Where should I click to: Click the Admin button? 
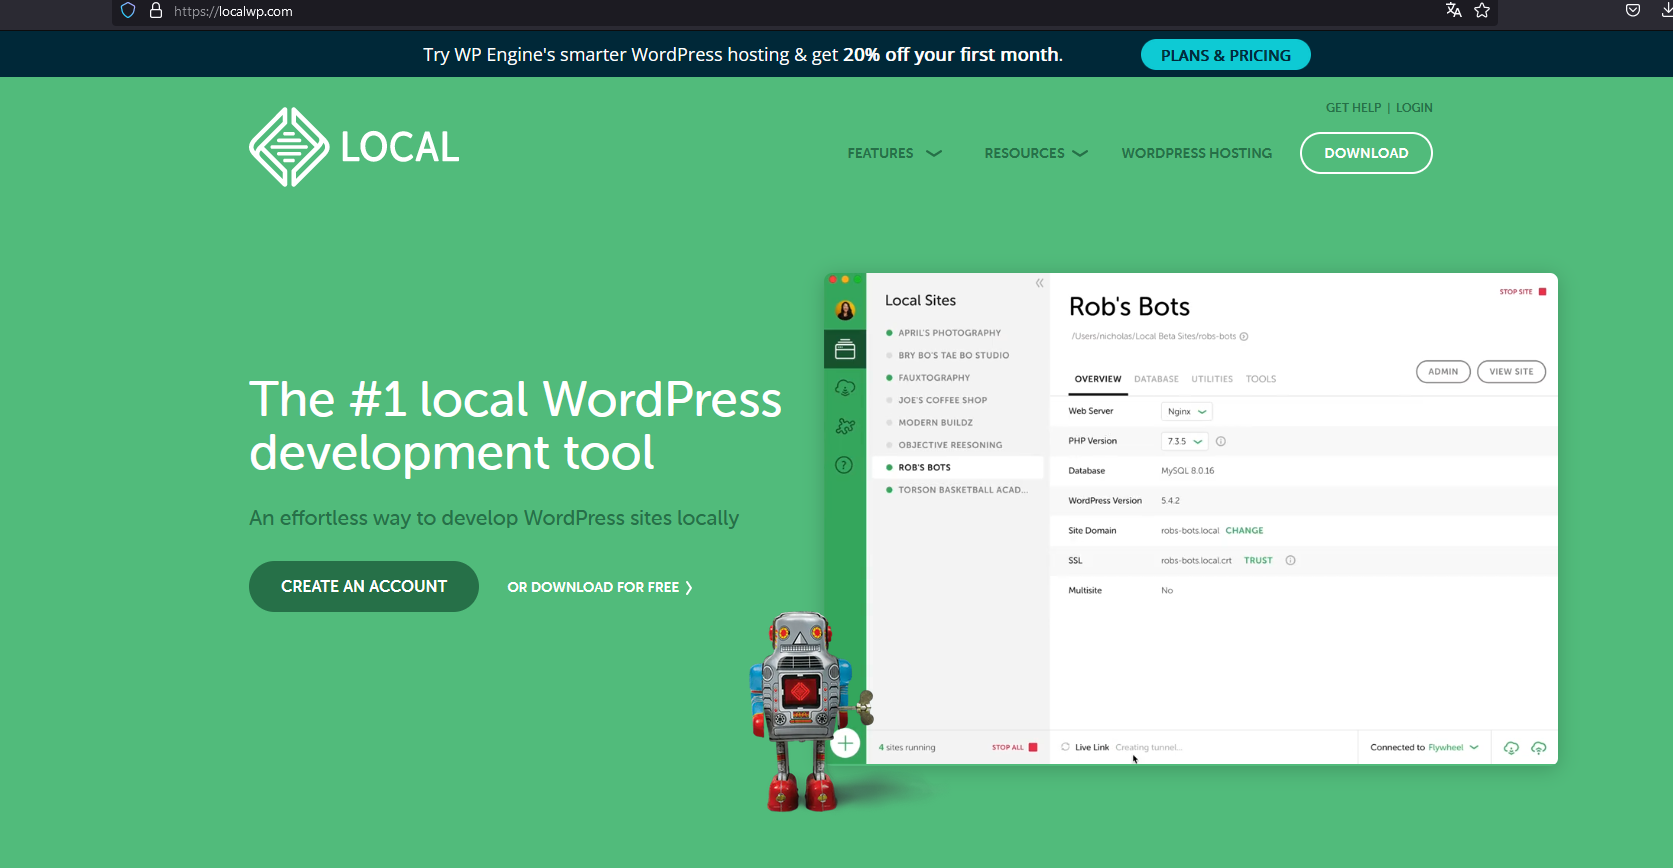tap(1443, 371)
